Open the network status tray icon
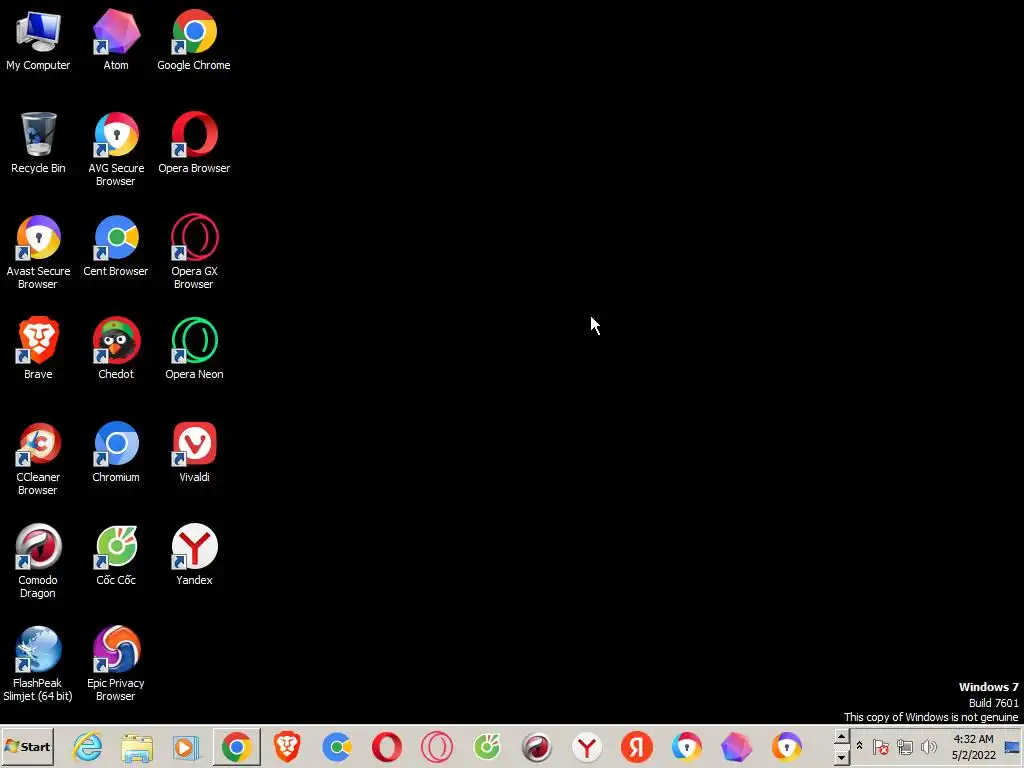Screen dimensions: 1024x768 904,746
